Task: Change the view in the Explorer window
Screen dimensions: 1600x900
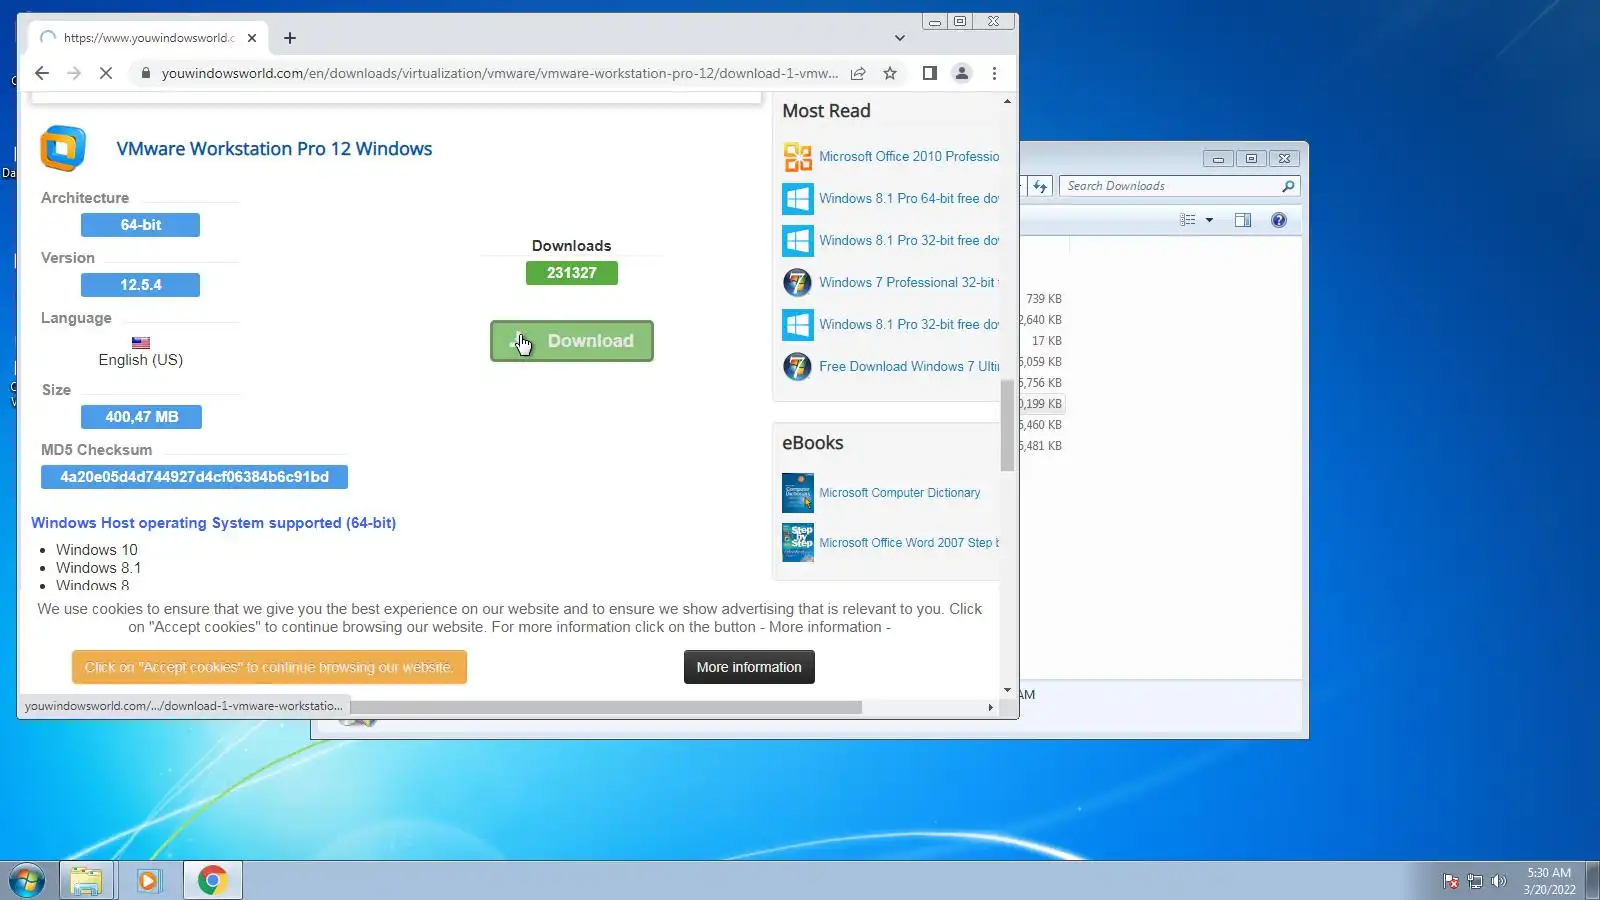Action: [x=1188, y=220]
